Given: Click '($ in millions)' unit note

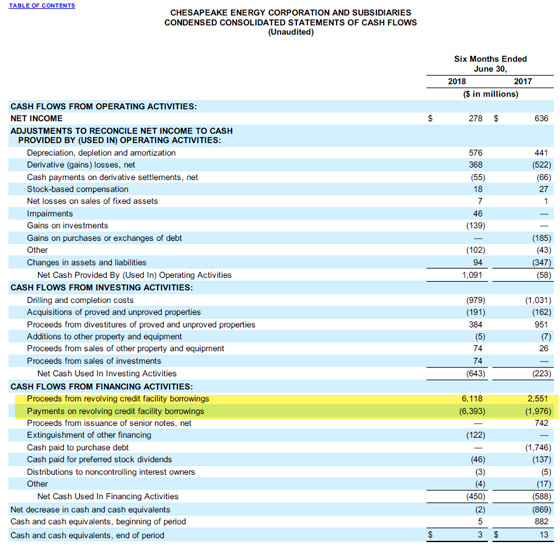Looking at the screenshot, I should [x=490, y=94].
